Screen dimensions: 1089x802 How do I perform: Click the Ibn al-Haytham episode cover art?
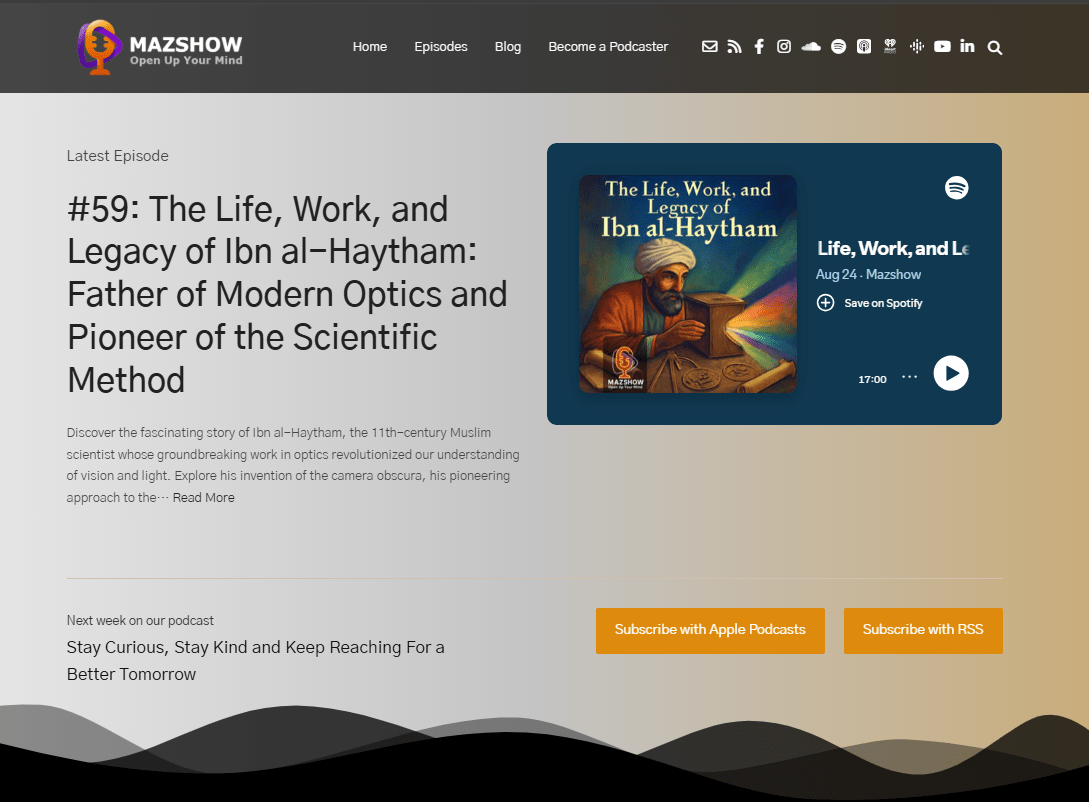688,284
